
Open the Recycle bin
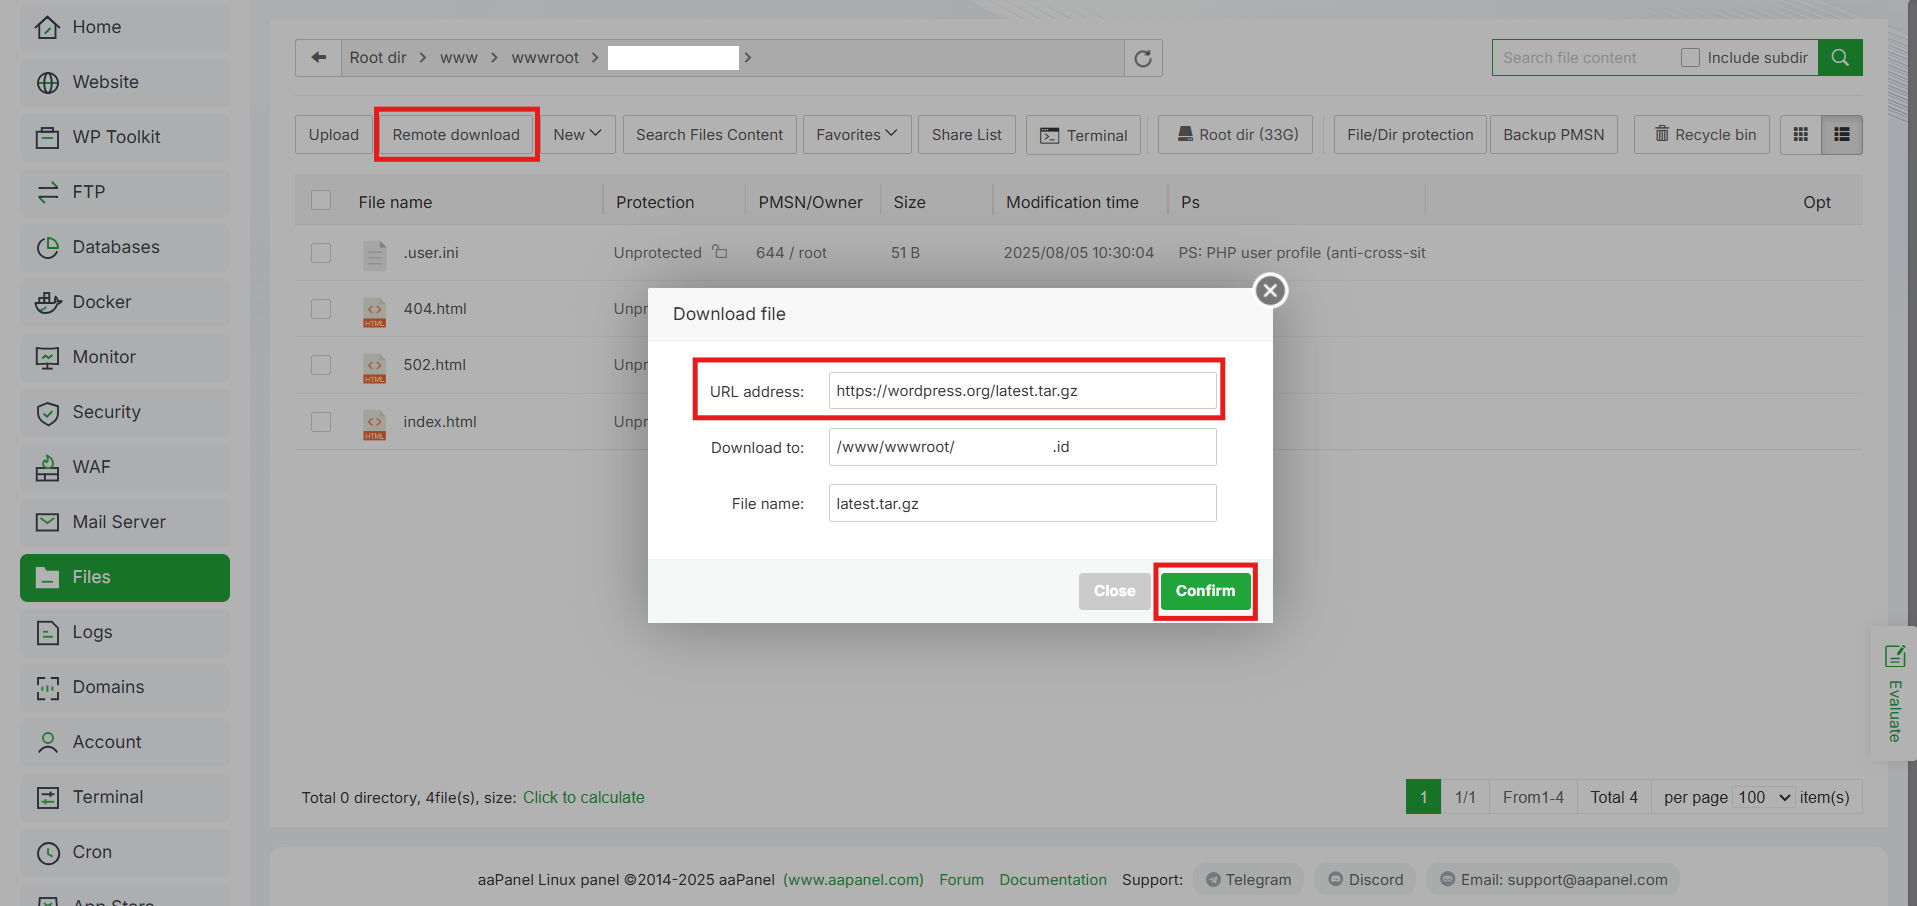tap(1701, 134)
